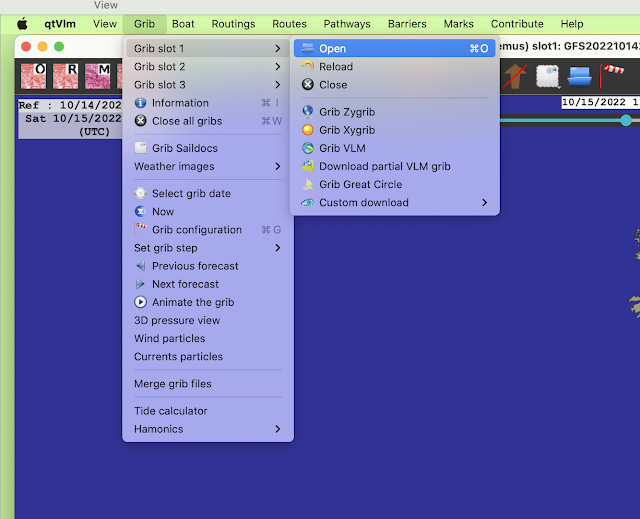
Task: Expand Grib slot 1 submenu
Action: coord(208,48)
